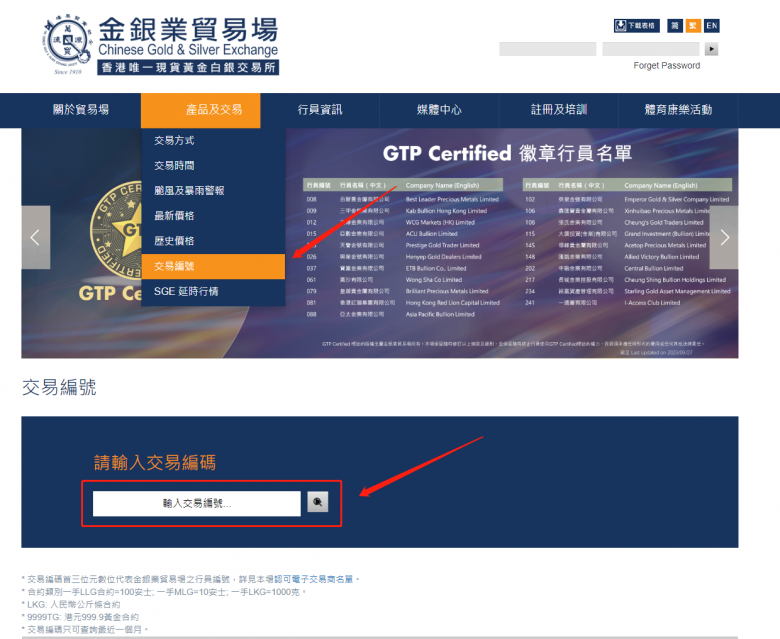Select 歷史價格 from the dropdown
Screen dimensions: 780x639
[213, 241]
